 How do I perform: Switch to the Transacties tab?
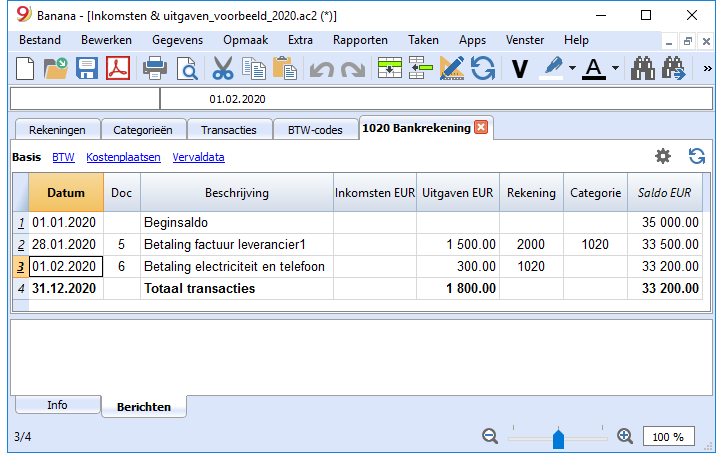point(229,130)
